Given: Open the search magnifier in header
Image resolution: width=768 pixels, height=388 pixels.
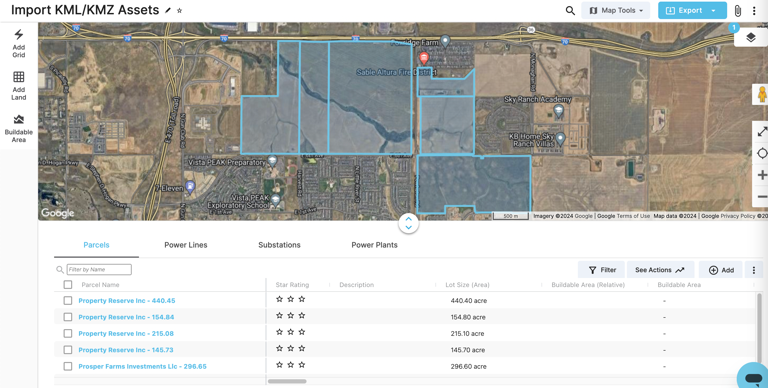Looking at the screenshot, I should pyautogui.click(x=570, y=10).
